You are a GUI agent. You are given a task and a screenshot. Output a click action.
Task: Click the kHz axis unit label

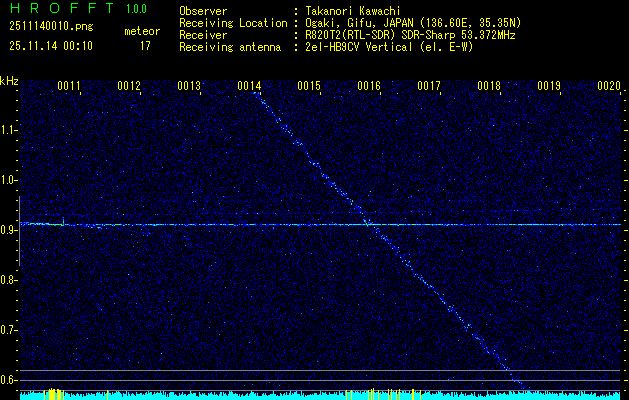pyautogui.click(x=9, y=80)
